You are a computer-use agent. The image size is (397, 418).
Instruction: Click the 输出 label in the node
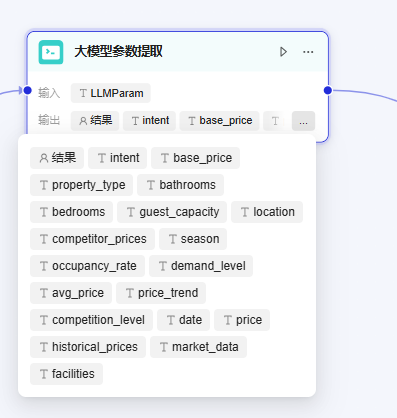(49, 120)
